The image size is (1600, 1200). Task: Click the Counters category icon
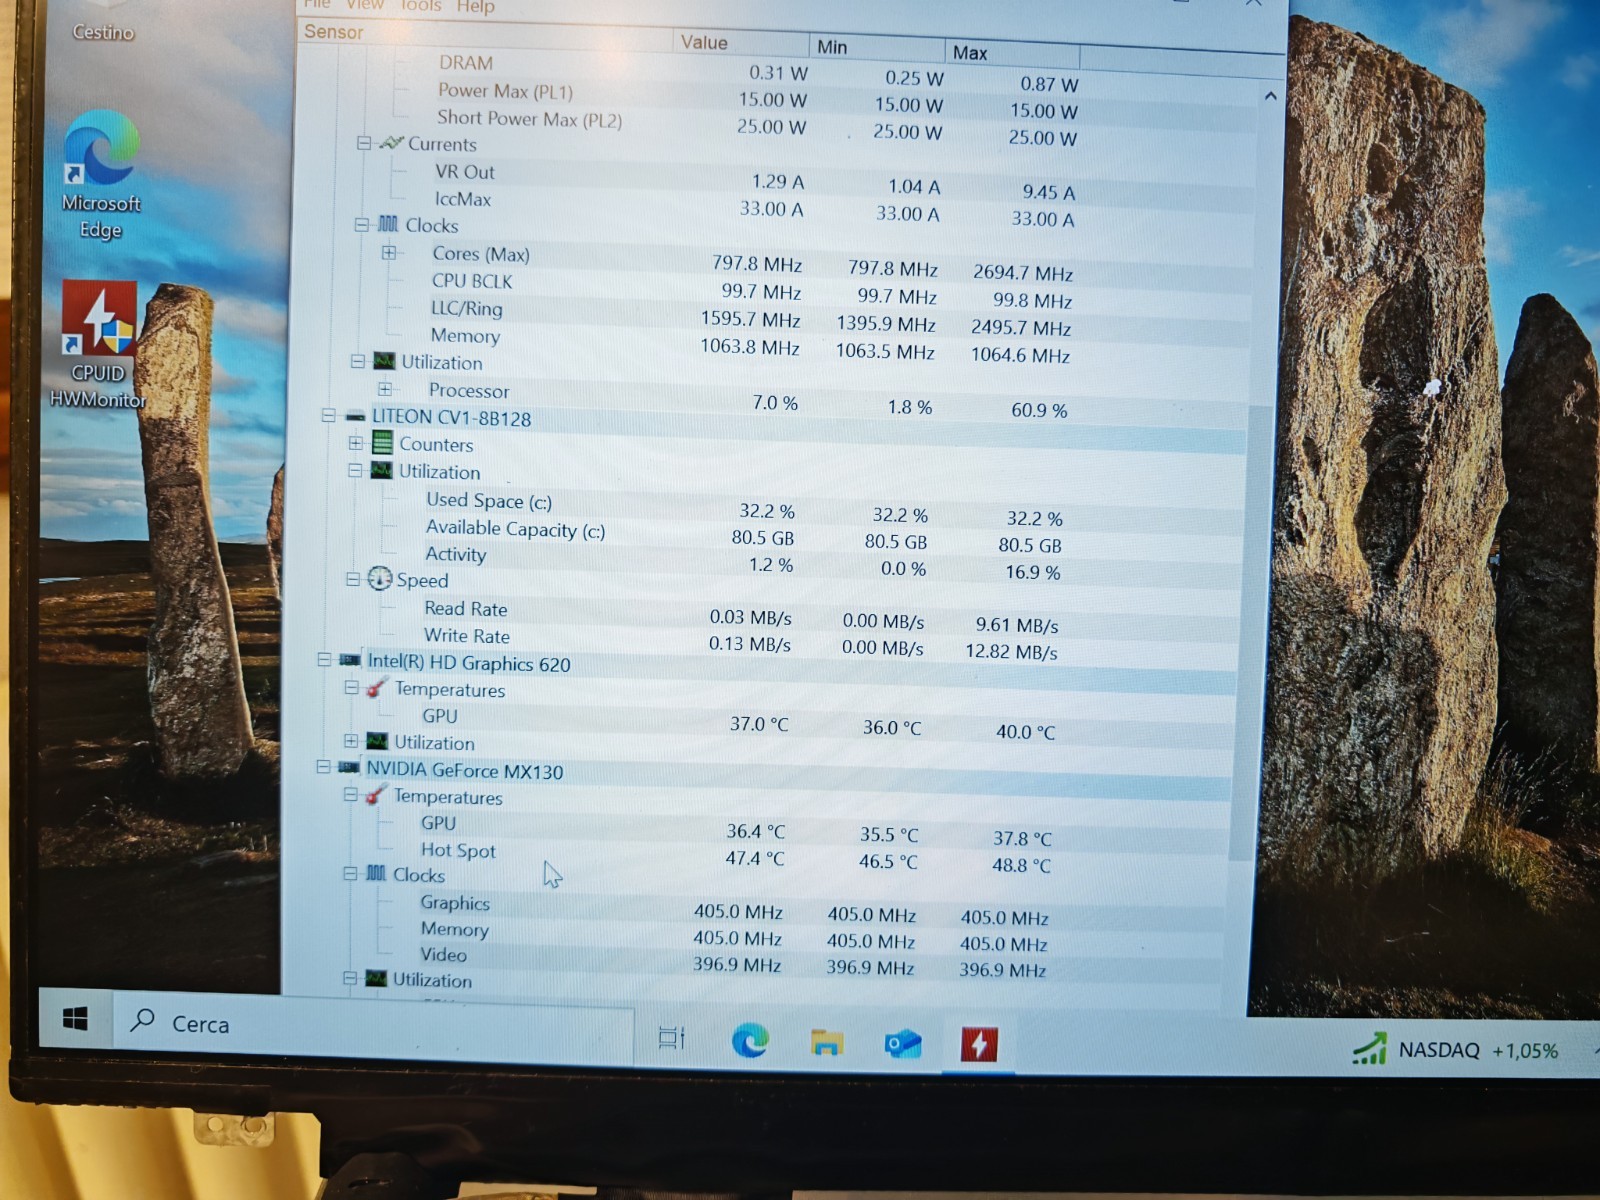point(382,442)
